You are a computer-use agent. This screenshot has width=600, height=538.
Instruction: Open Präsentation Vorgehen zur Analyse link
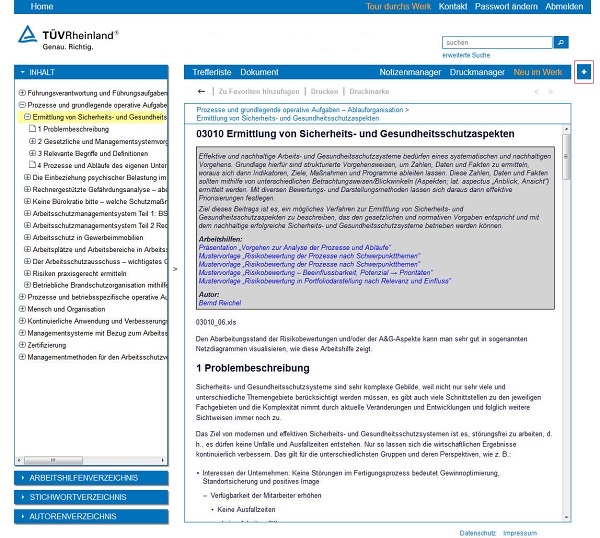tap(295, 247)
